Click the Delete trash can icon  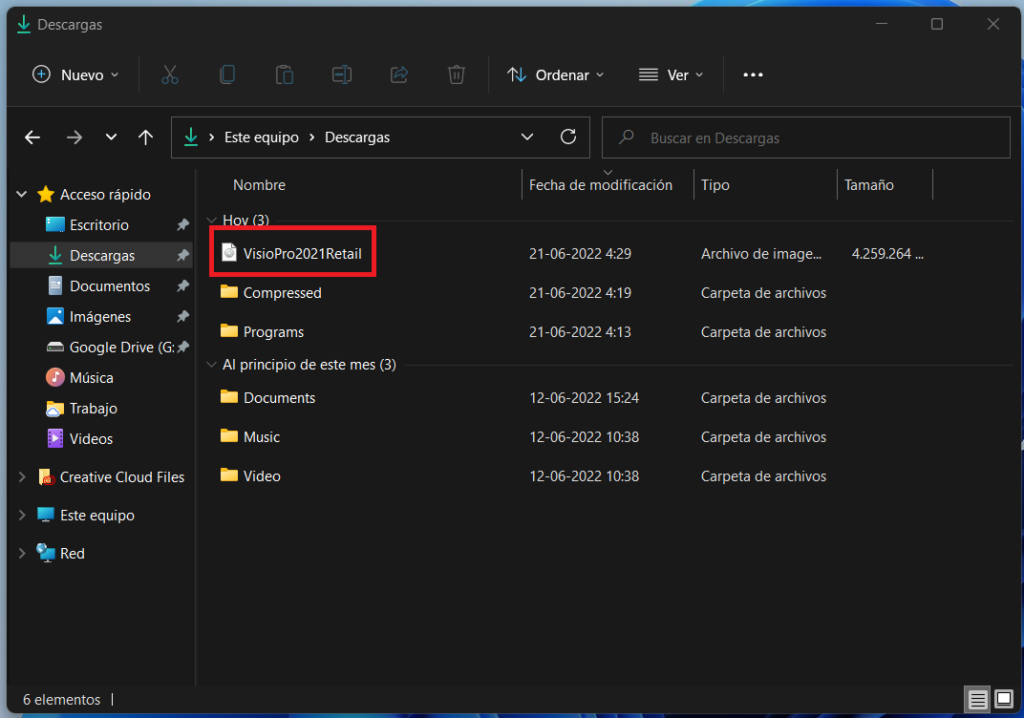coord(456,75)
